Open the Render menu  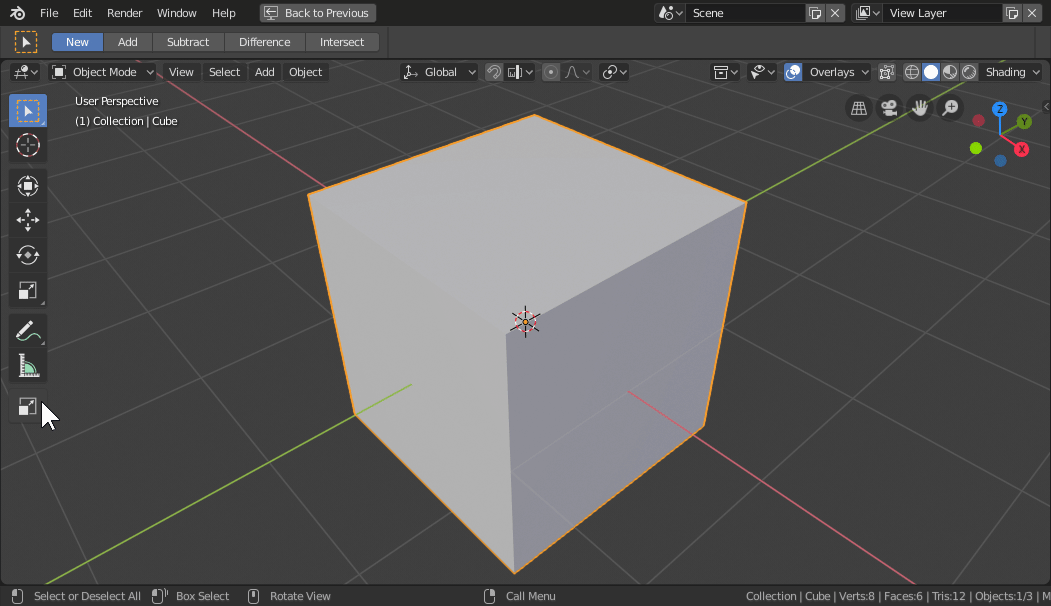pyautogui.click(x=125, y=13)
